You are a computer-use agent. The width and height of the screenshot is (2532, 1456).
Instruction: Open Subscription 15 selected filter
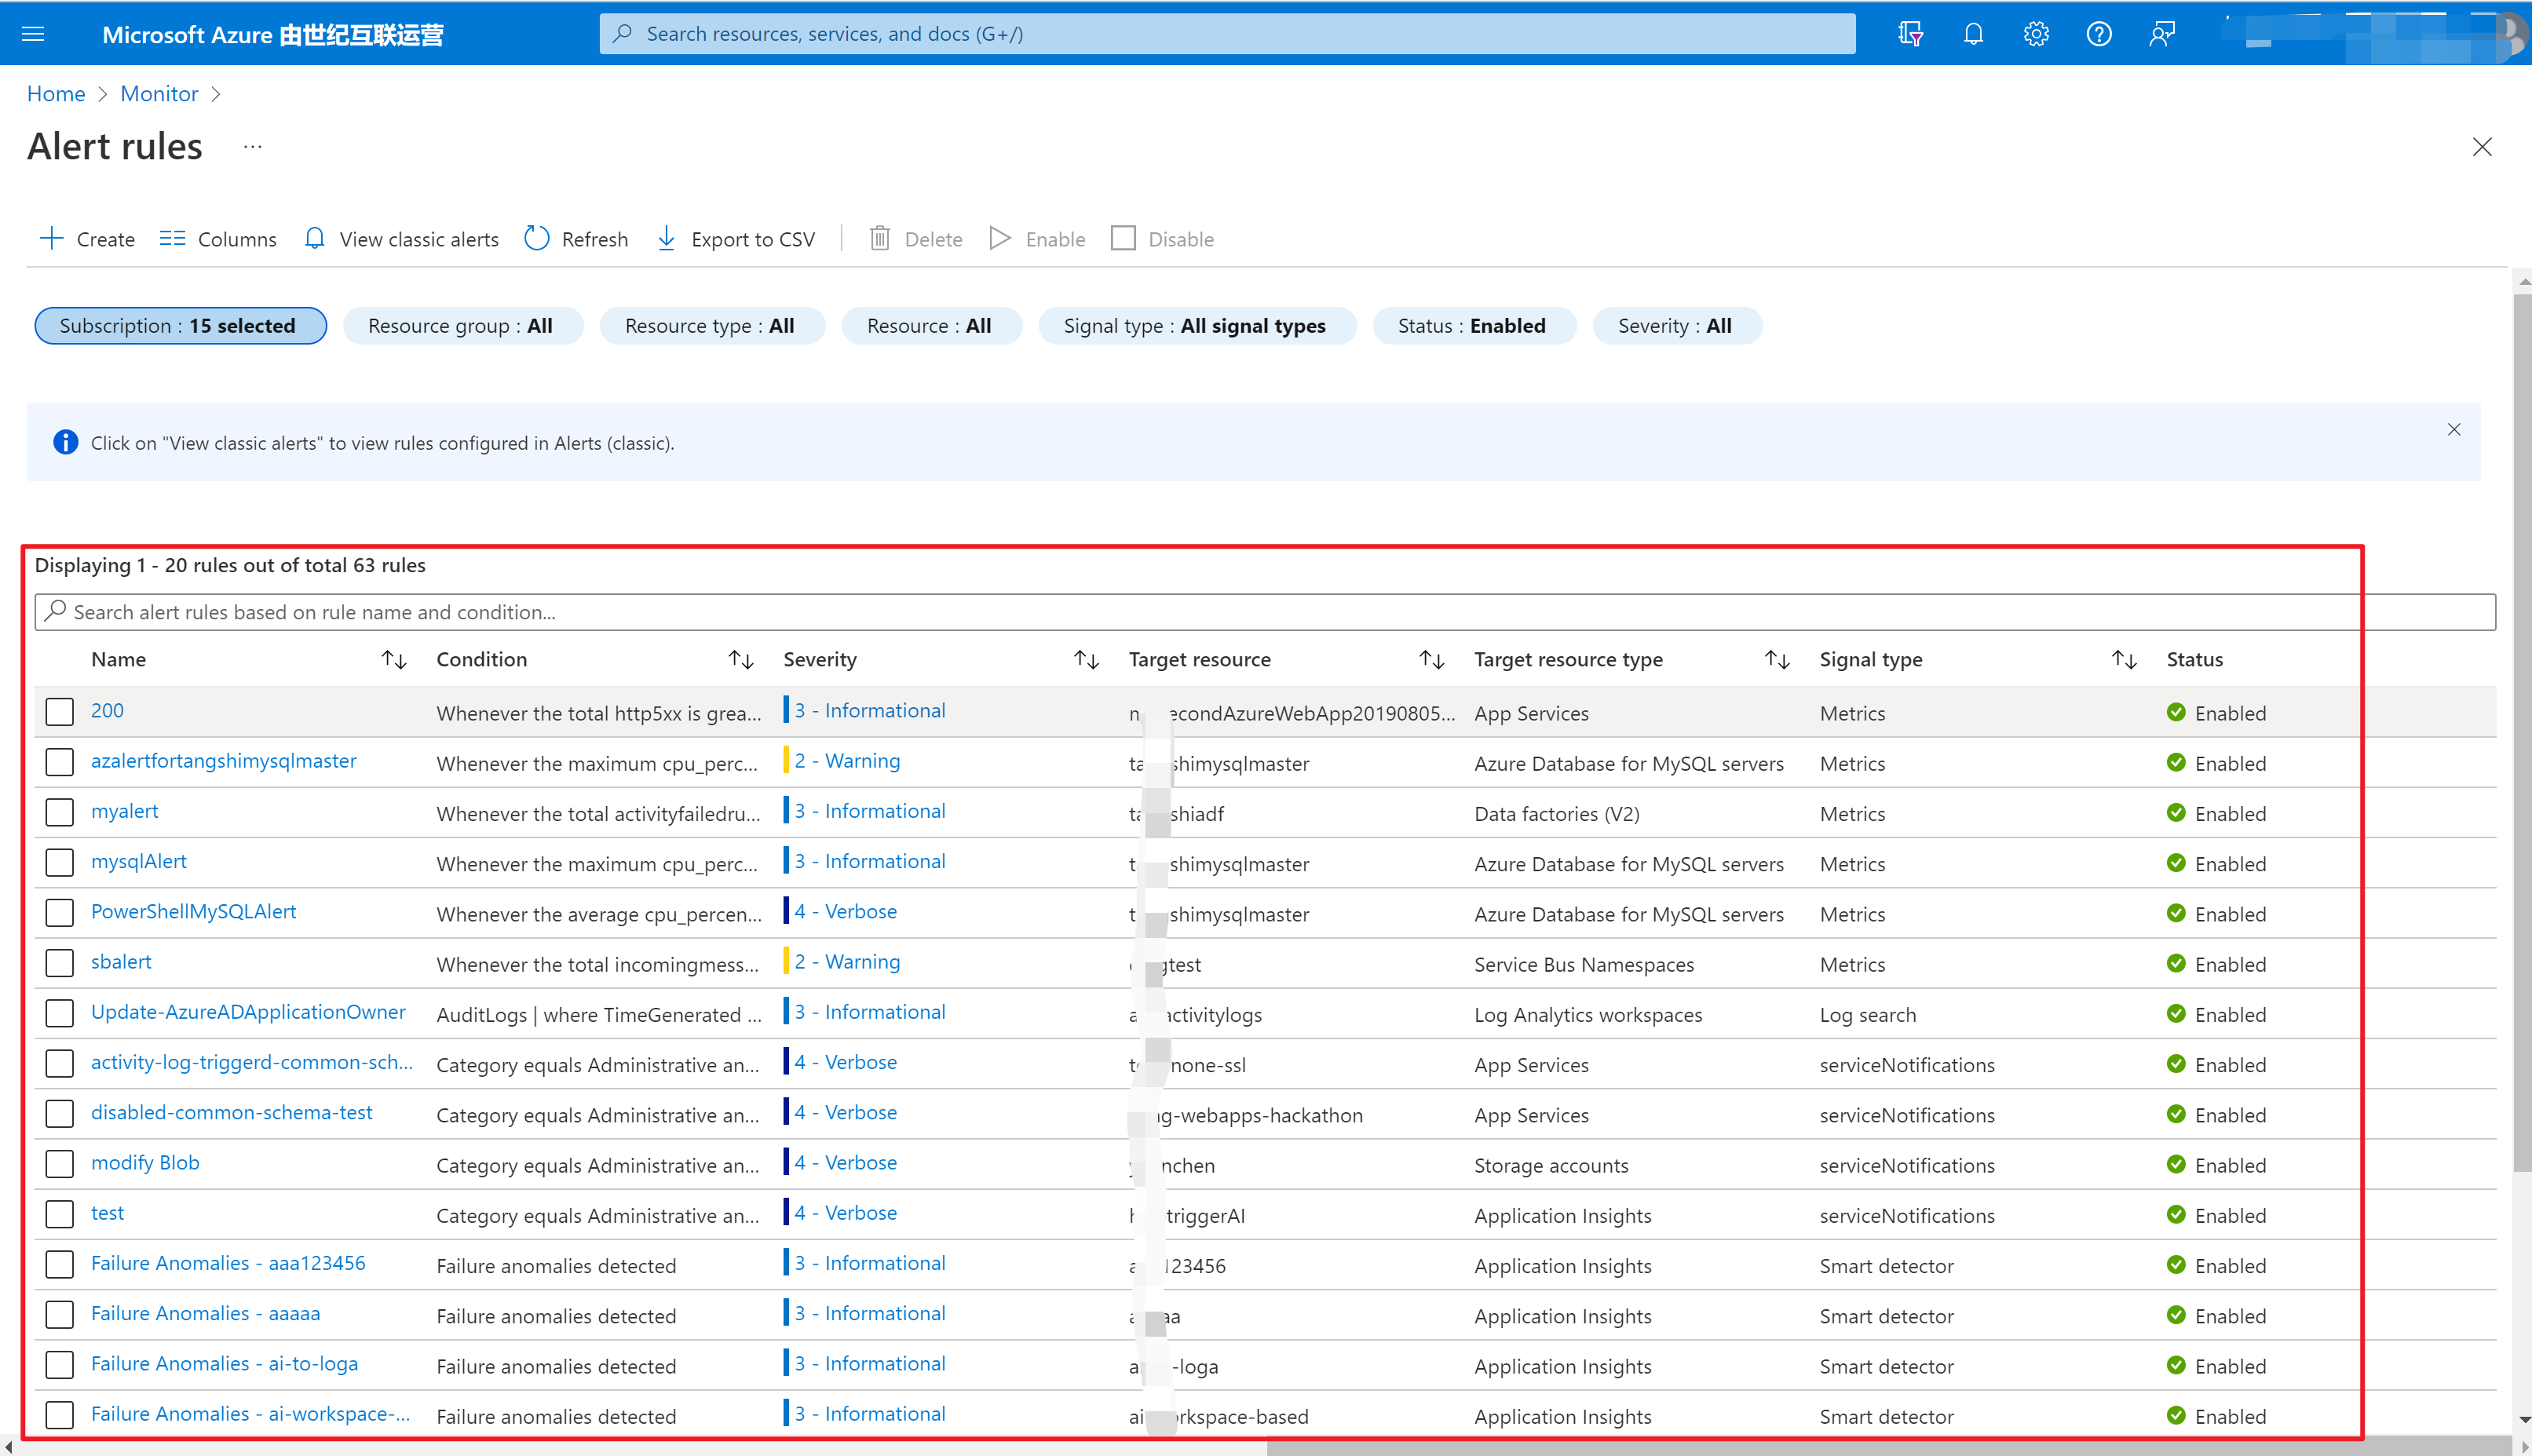pos(180,326)
